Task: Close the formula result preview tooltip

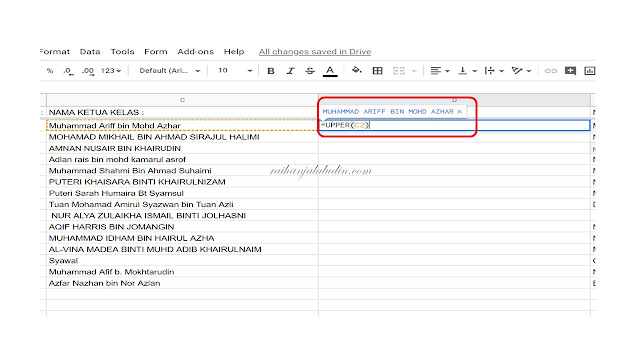Action: point(460,111)
